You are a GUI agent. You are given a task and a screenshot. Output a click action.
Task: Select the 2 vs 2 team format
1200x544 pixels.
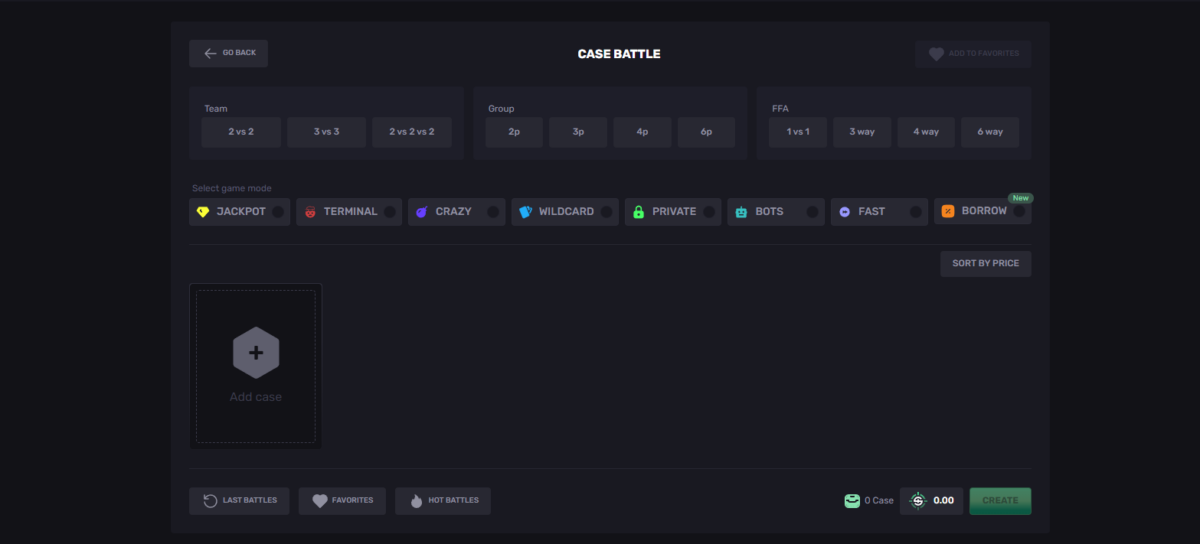(241, 132)
